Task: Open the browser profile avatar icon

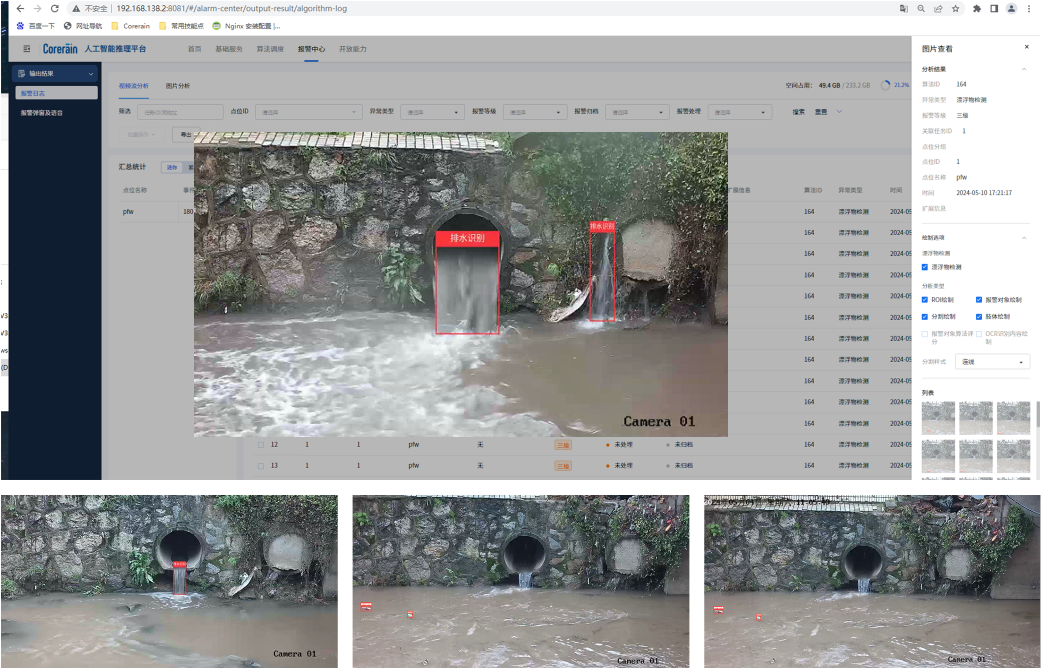Action: coord(1012,8)
